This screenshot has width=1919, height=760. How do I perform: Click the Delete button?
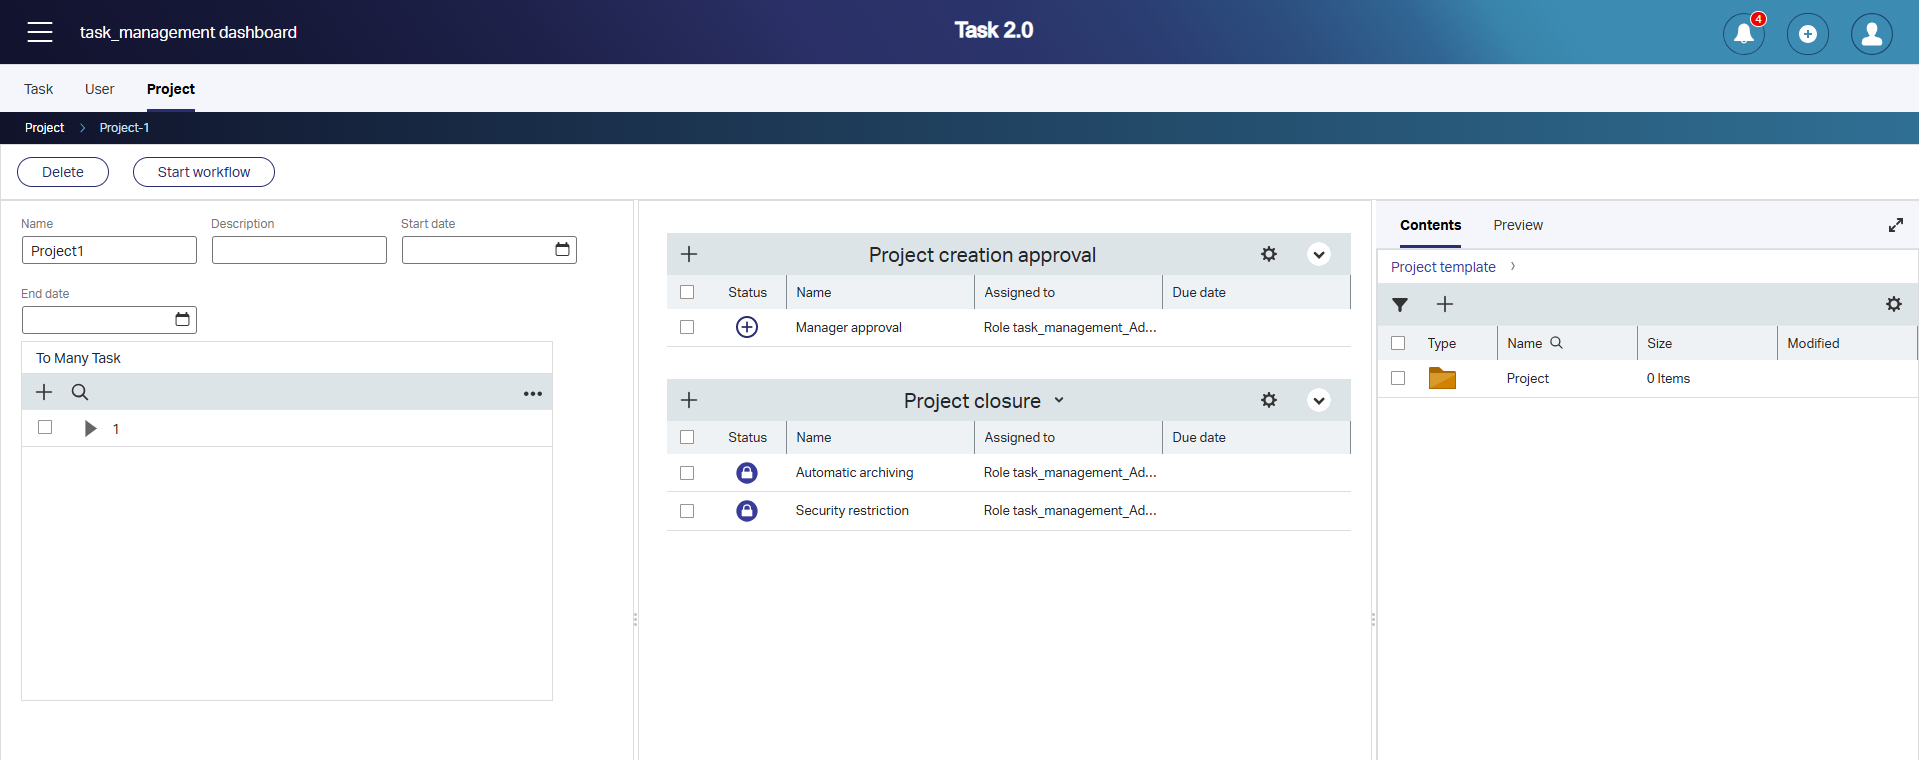point(63,172)
